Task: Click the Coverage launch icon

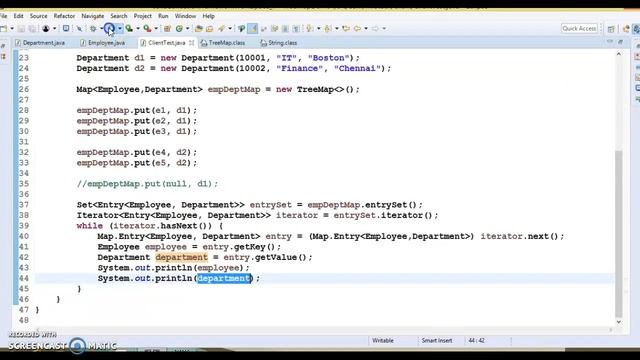Action: click(x=129, y=29)
